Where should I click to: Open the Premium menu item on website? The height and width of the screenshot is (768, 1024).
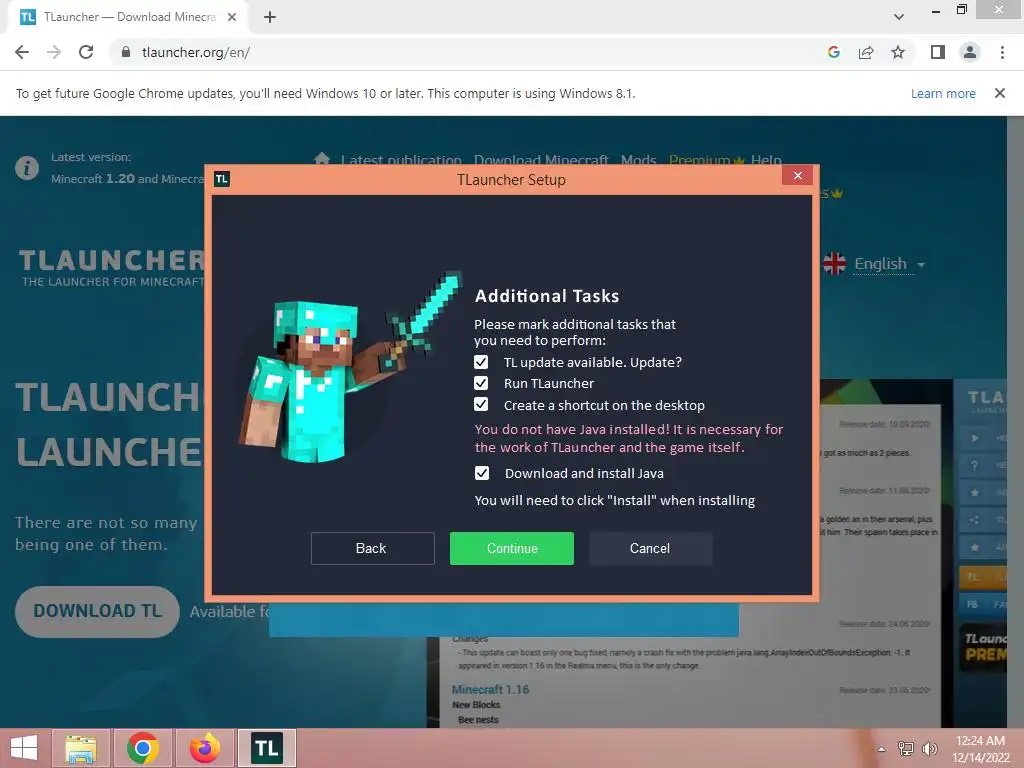tap(706, 159)
